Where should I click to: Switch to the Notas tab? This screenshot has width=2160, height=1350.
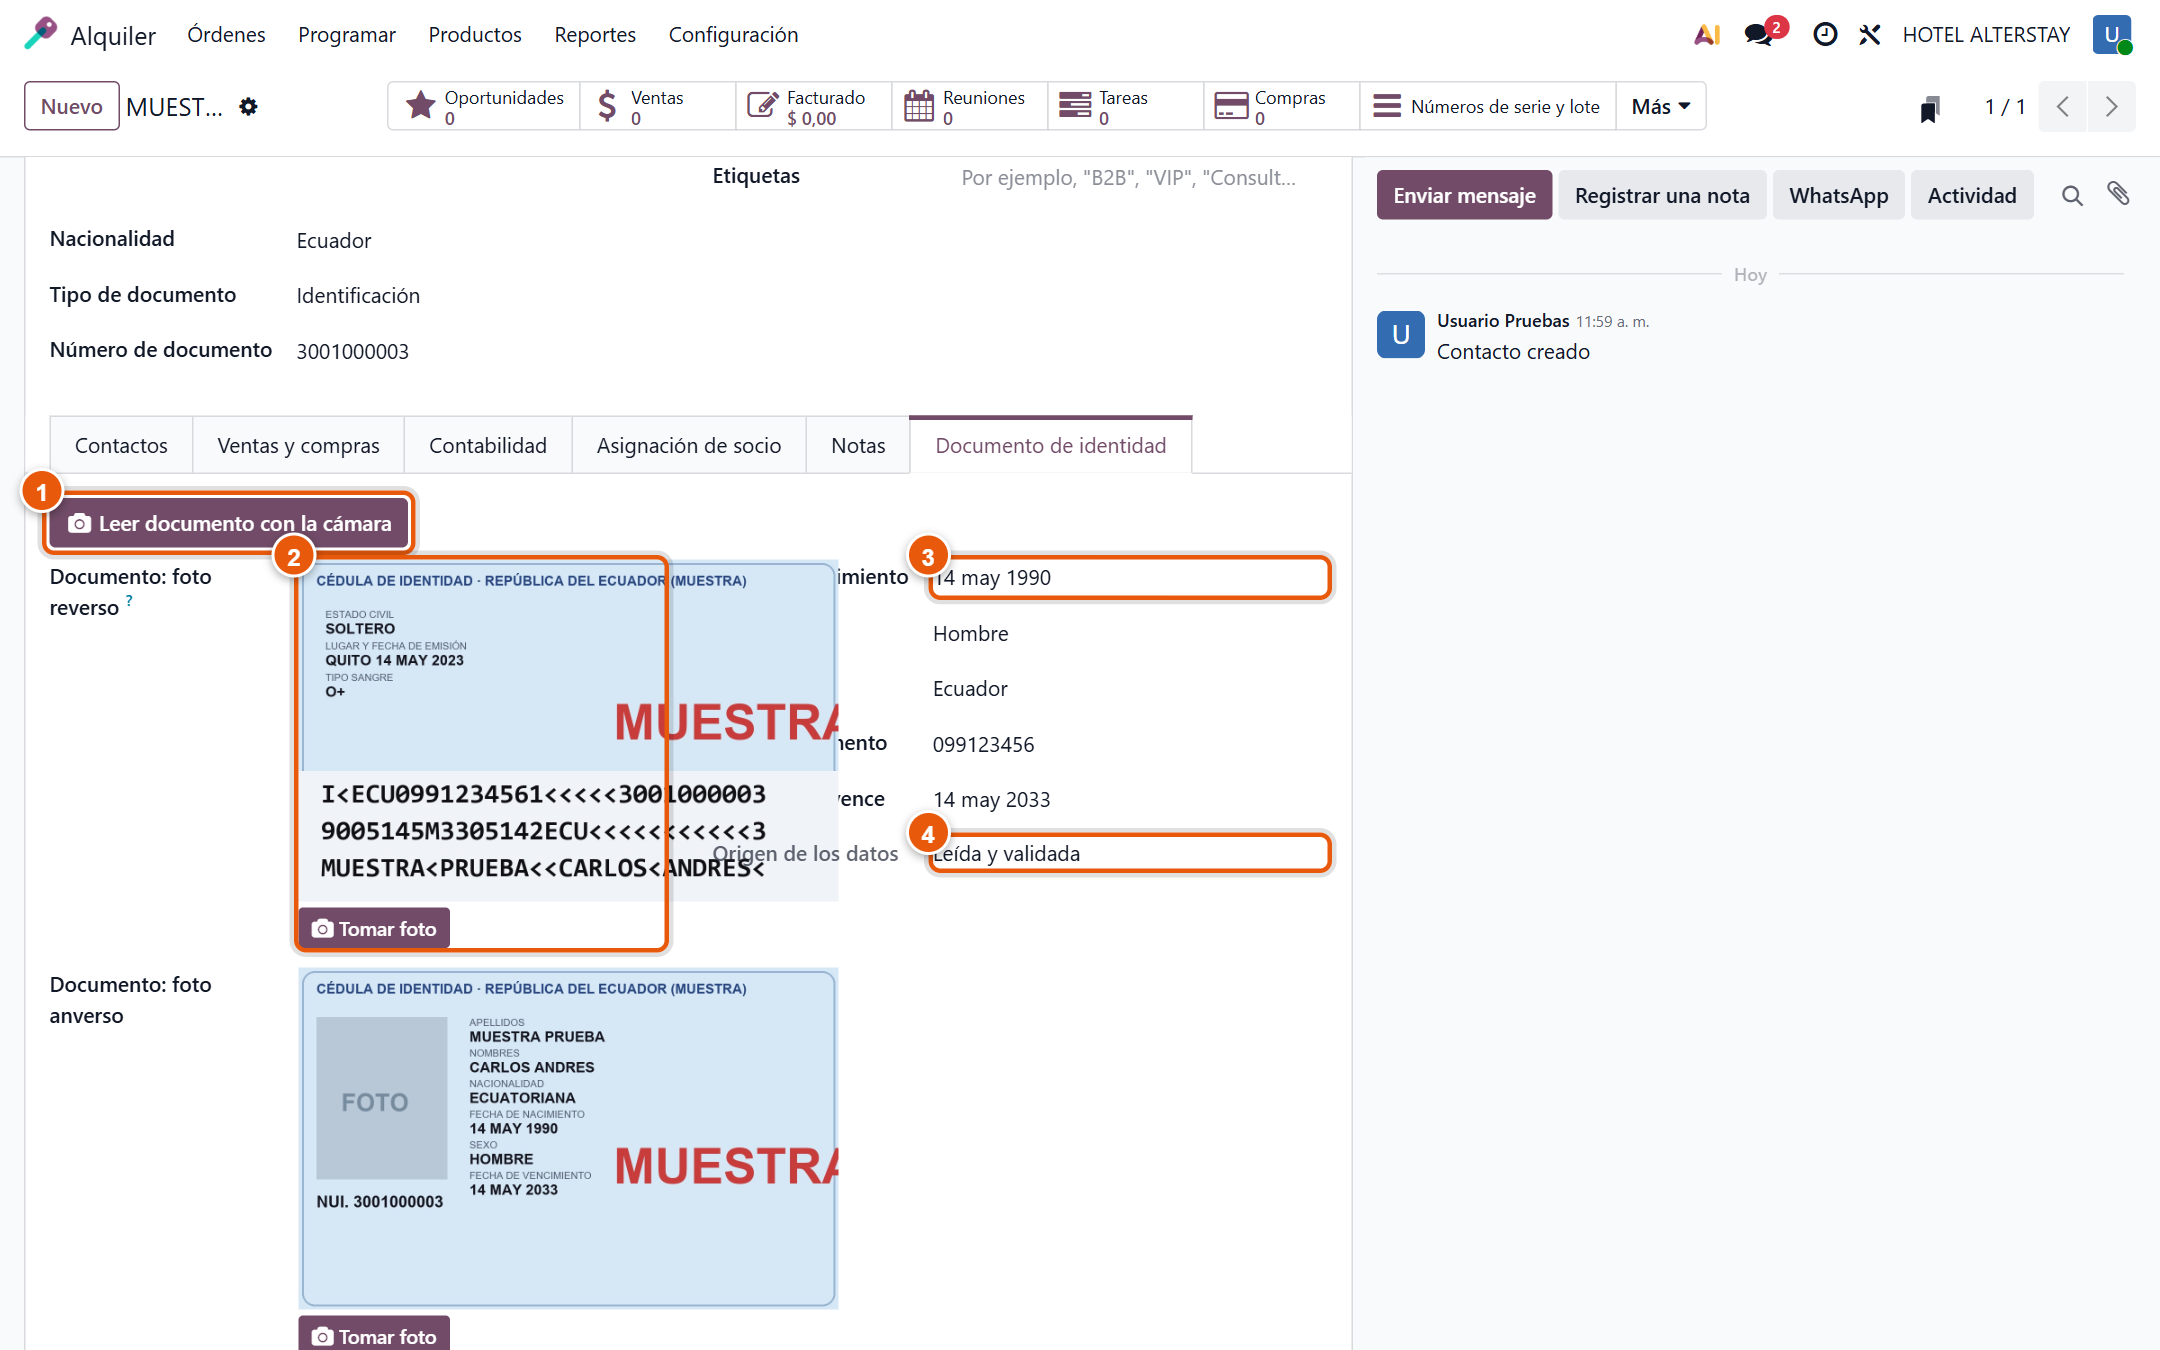click(x=858, y=445)
